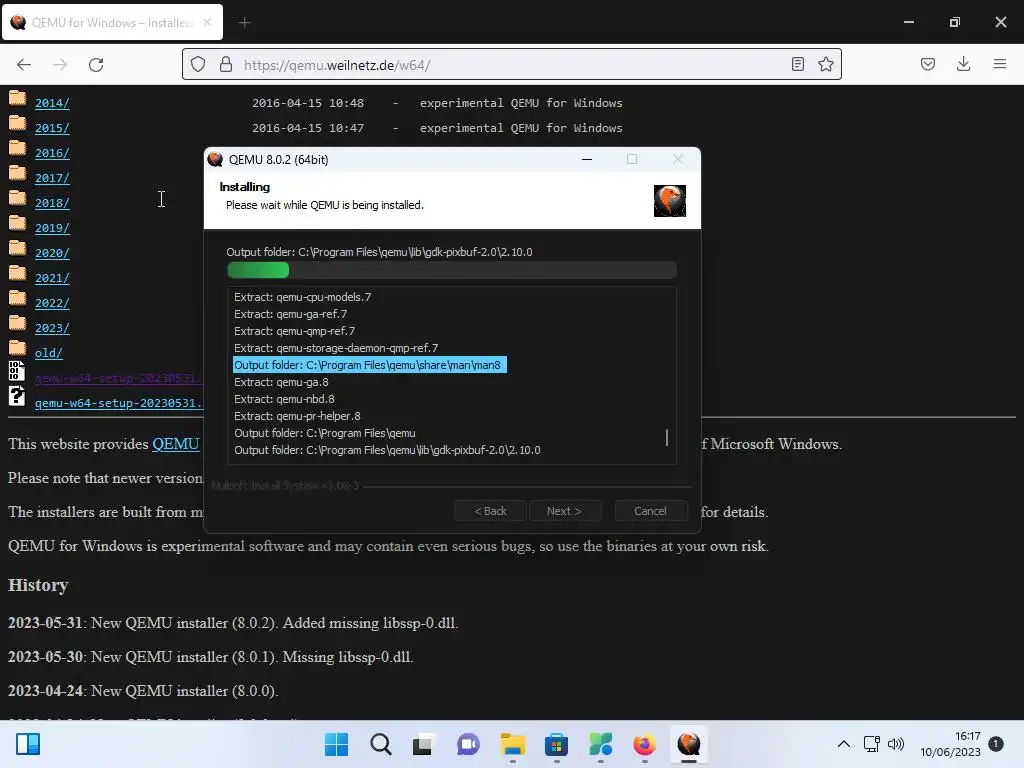Bookmark this page with the star icon
The image size is (1024, 768).
tap(825, 64)
